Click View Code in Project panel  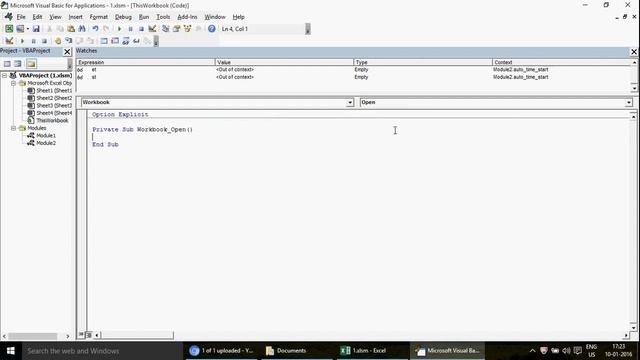7,64
